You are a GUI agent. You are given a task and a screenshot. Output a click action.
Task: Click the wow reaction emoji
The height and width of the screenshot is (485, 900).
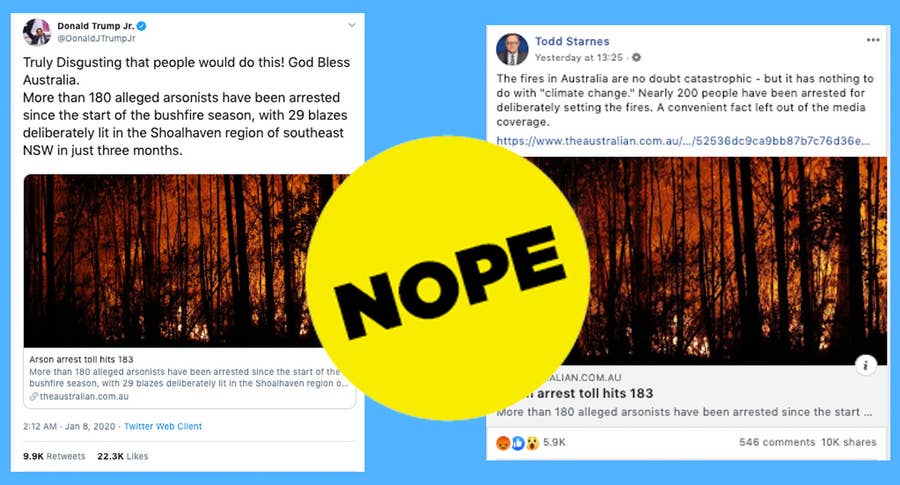click(532, 443)
